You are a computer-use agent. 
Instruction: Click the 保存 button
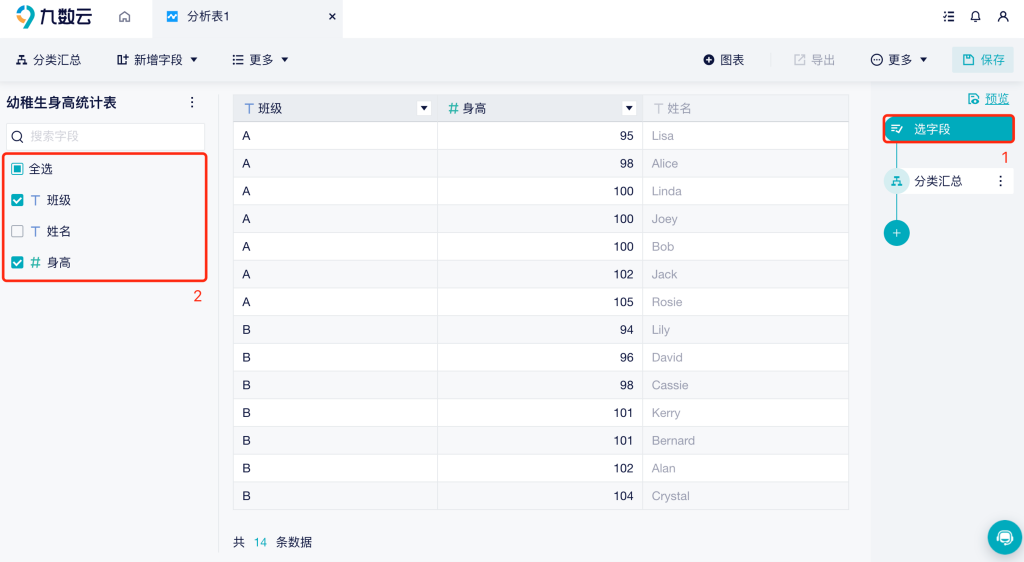tap(982, 60)
